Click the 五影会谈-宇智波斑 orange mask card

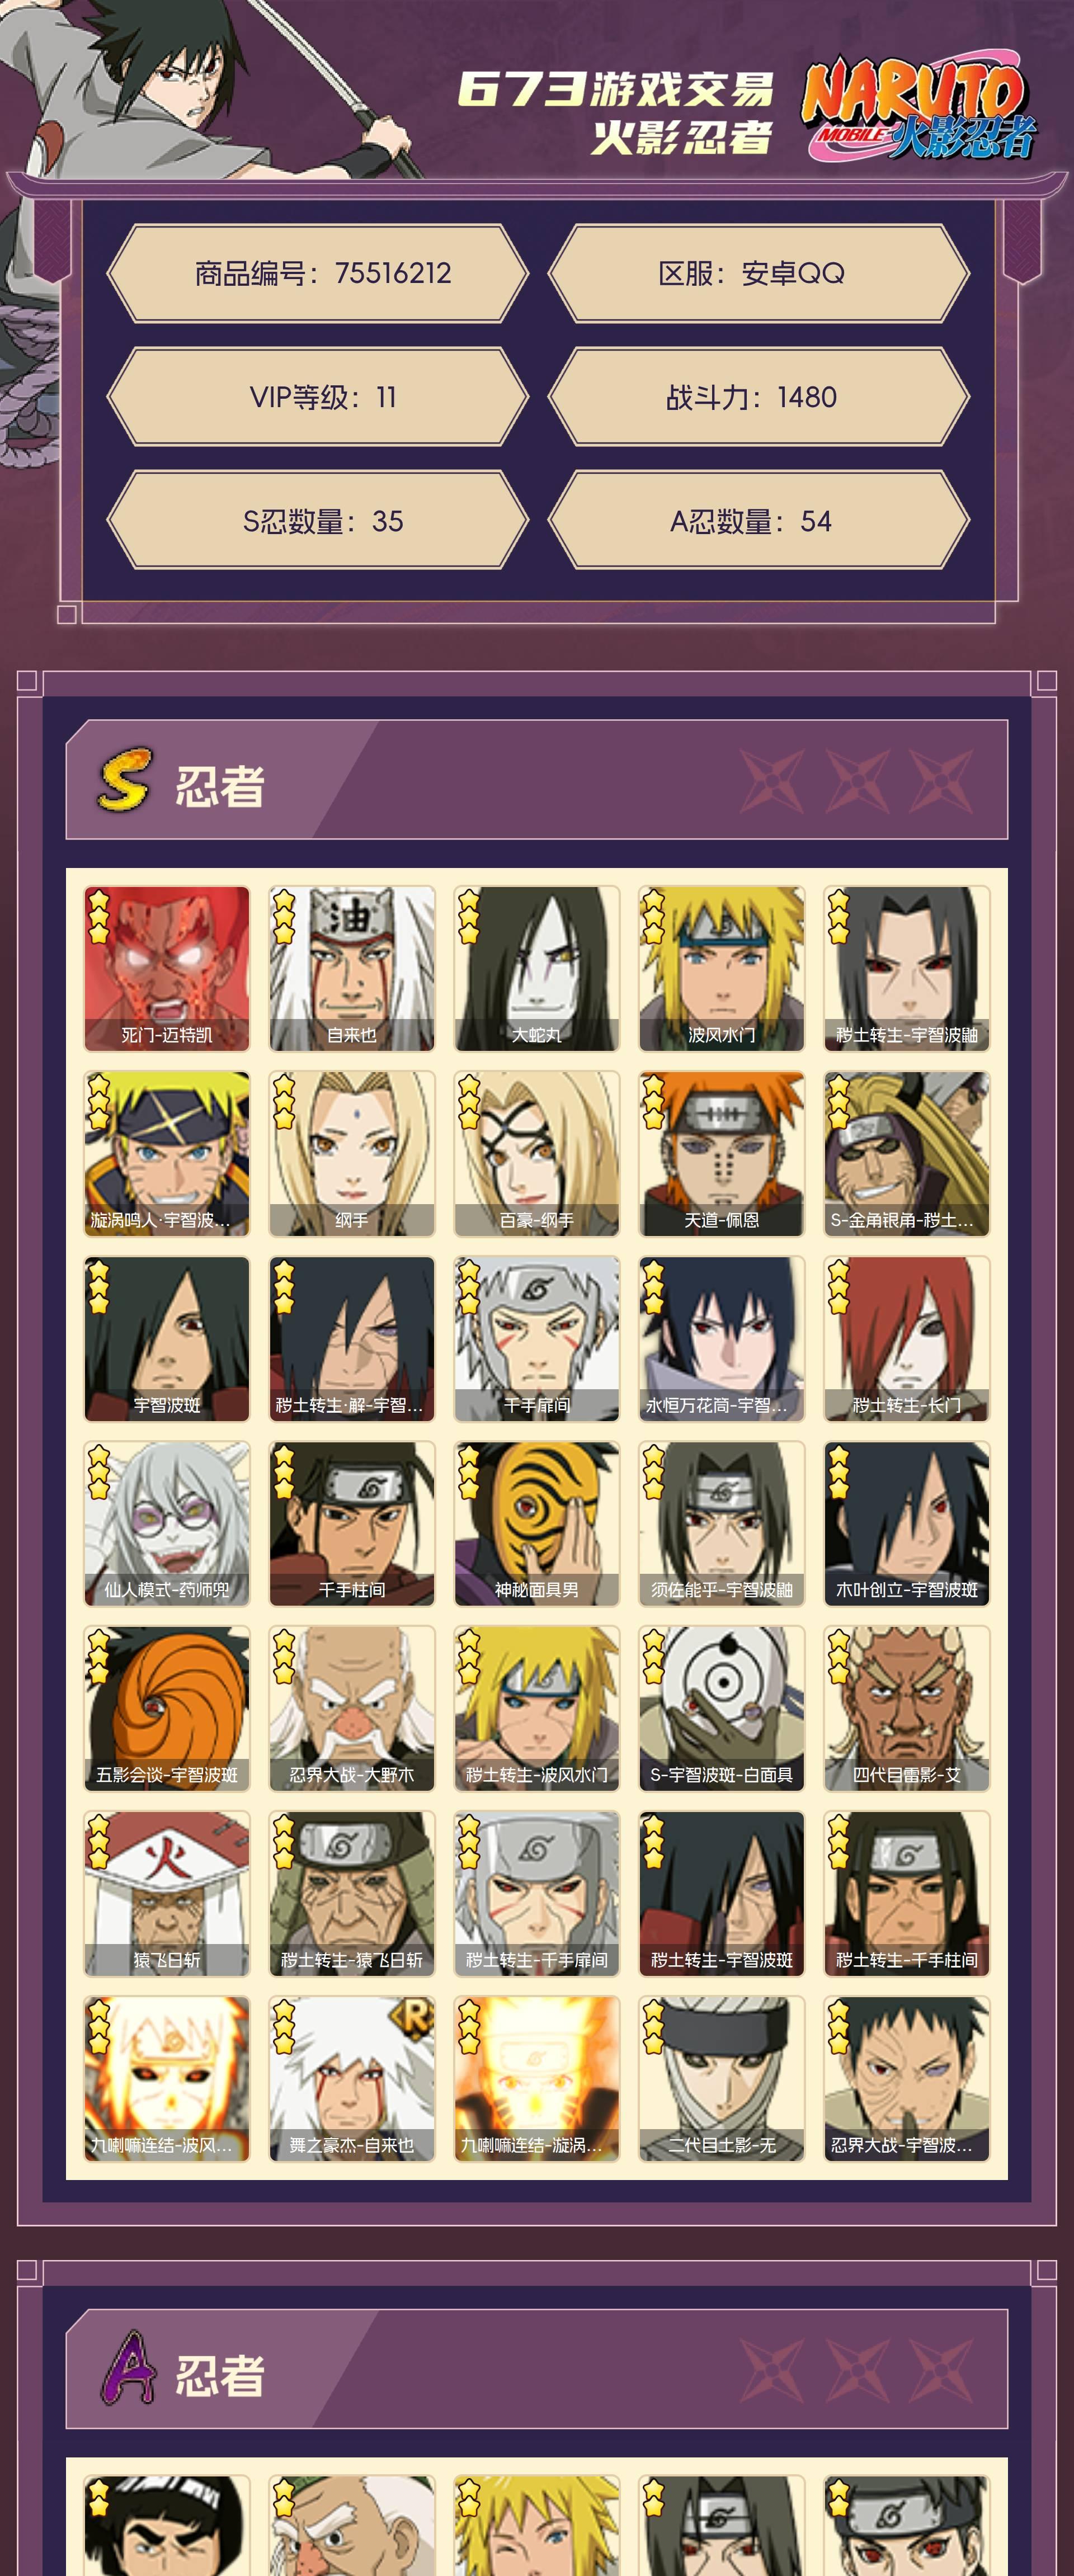[x=166, y=1708]
